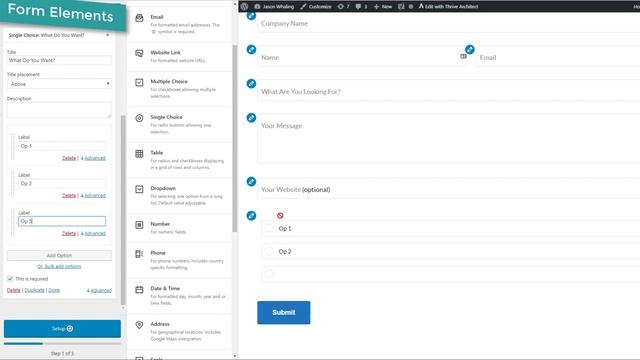Select the Op 2 radio button
This screenshot has width=640, height=360.
[269, 251]
